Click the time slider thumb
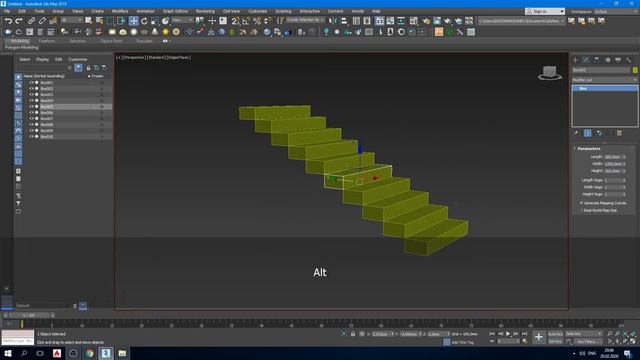Image resolution: width=640 pixels, height=360 pixels. coord(29,316)
